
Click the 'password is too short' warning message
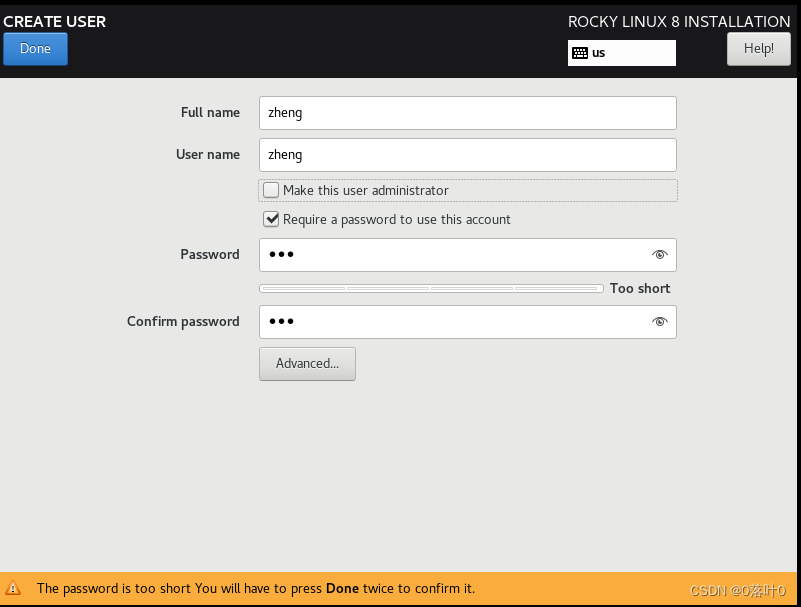255,589
